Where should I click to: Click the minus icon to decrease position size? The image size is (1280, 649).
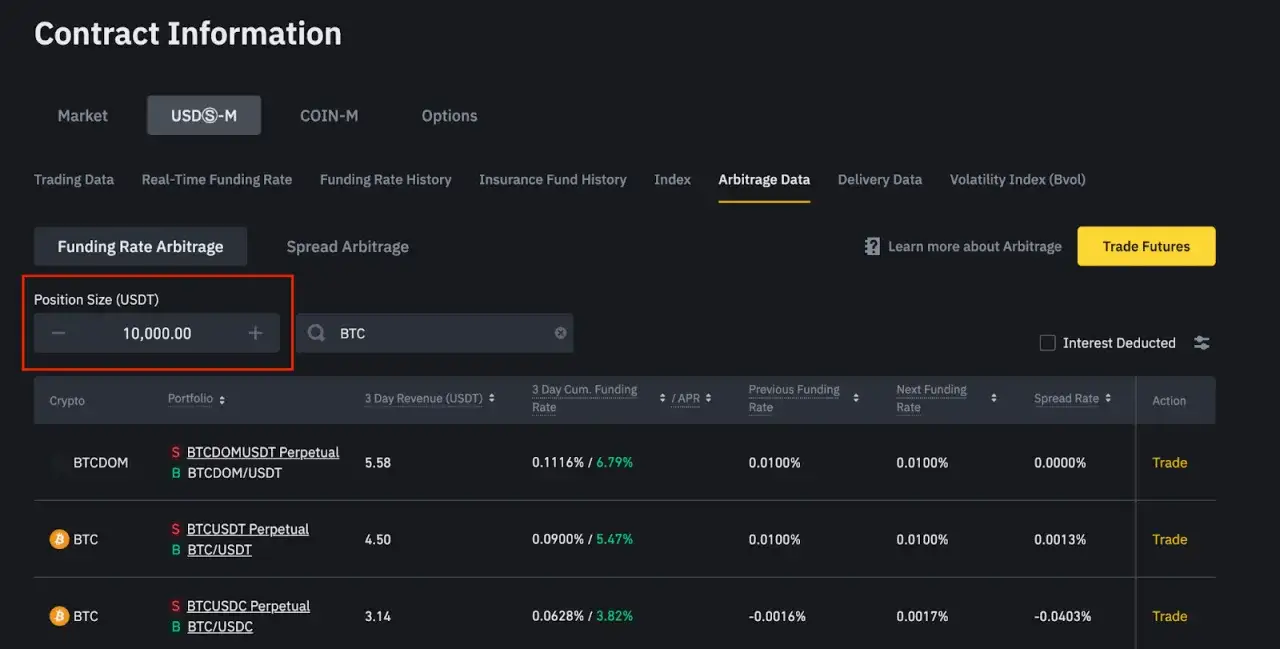(57, 333)
